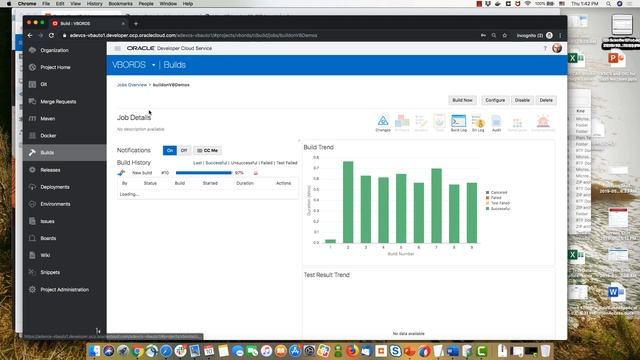Click the help question mark icon
The image size is (640, 360).
click(x=545, y=48)
